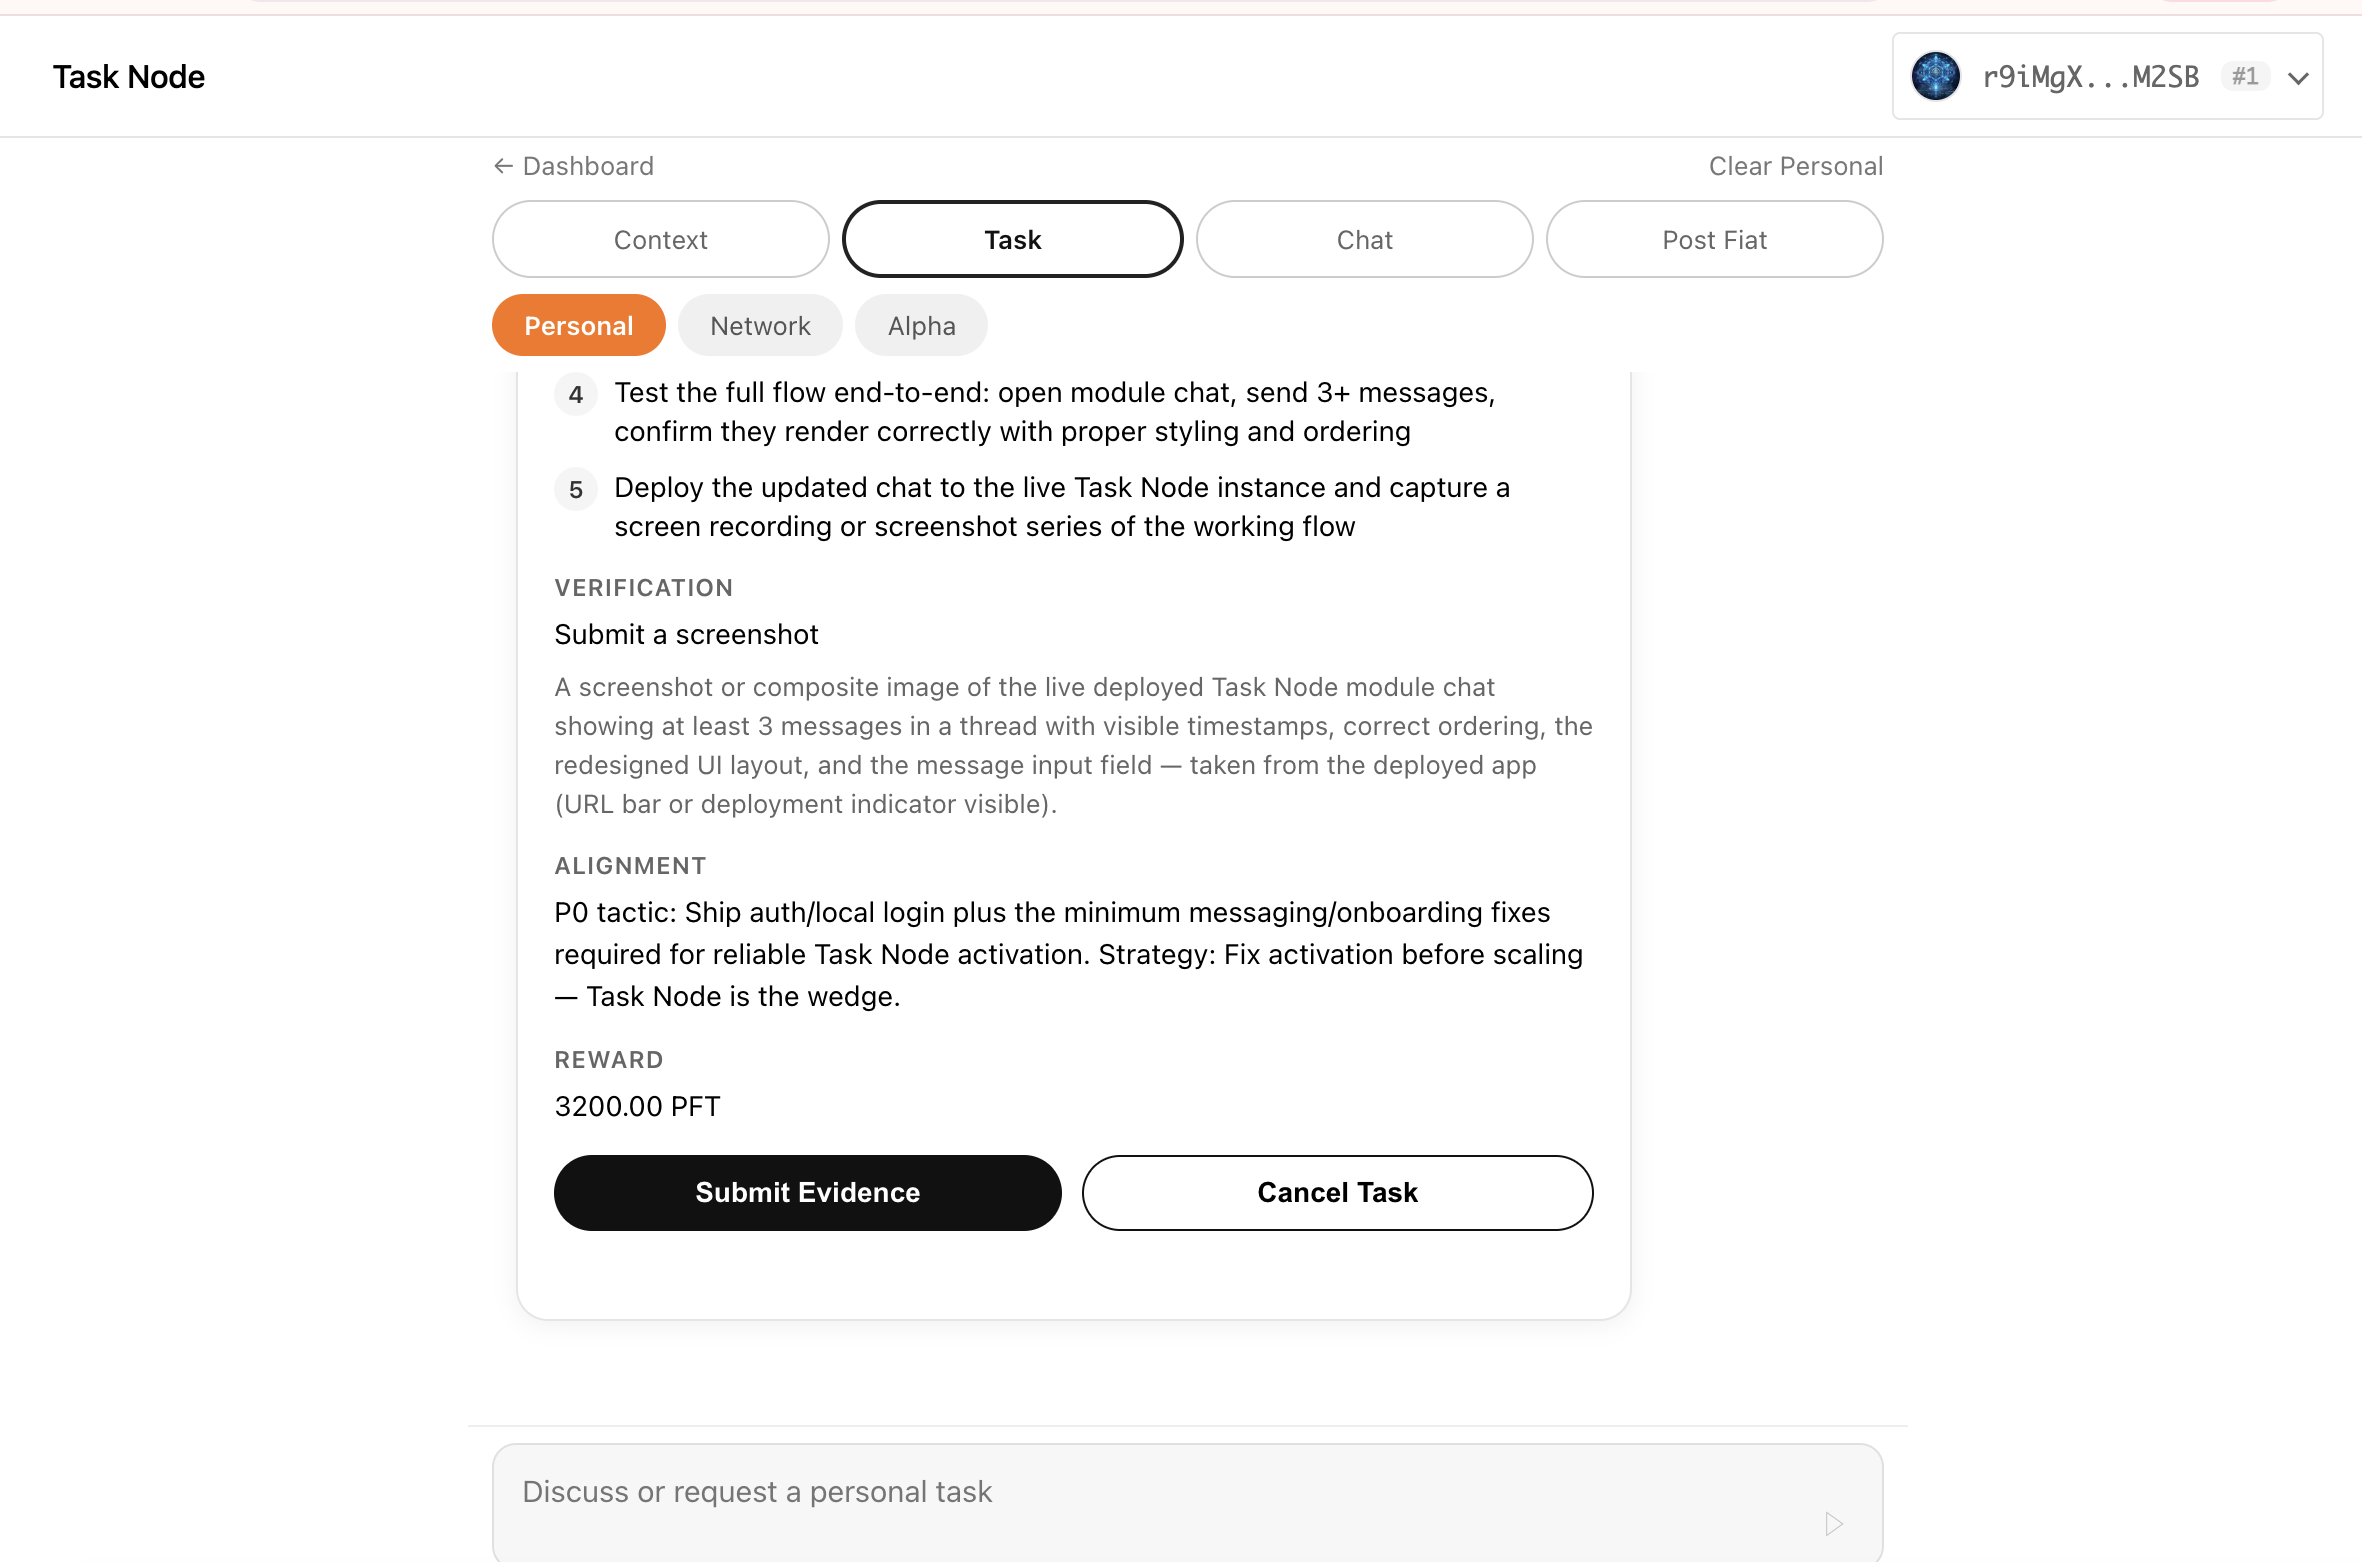
Task: Select the Personal filter pill
Action: click(578, 325)
